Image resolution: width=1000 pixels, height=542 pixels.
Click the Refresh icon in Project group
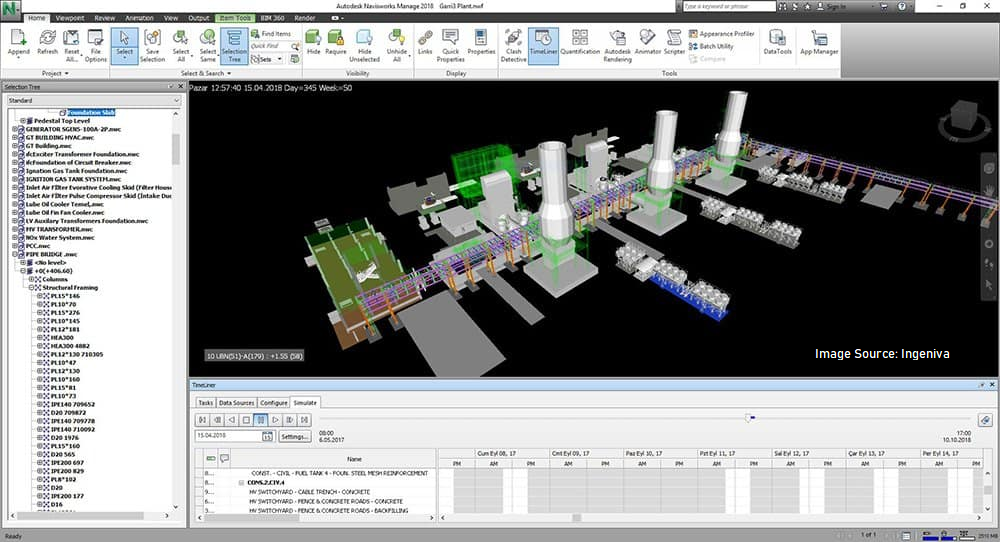(47, 40)
